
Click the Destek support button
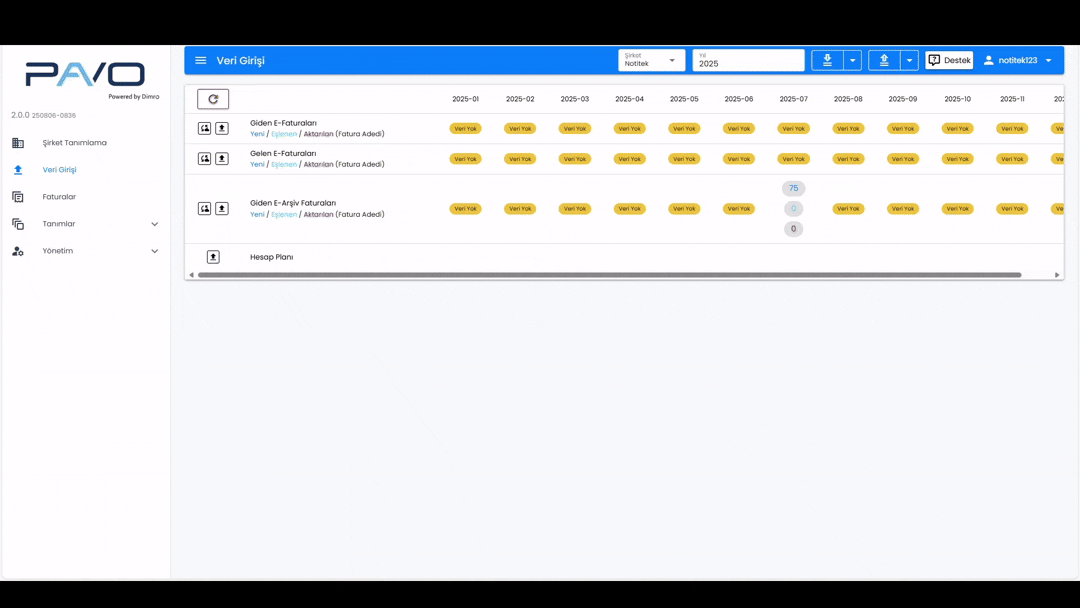click(949, 60)
